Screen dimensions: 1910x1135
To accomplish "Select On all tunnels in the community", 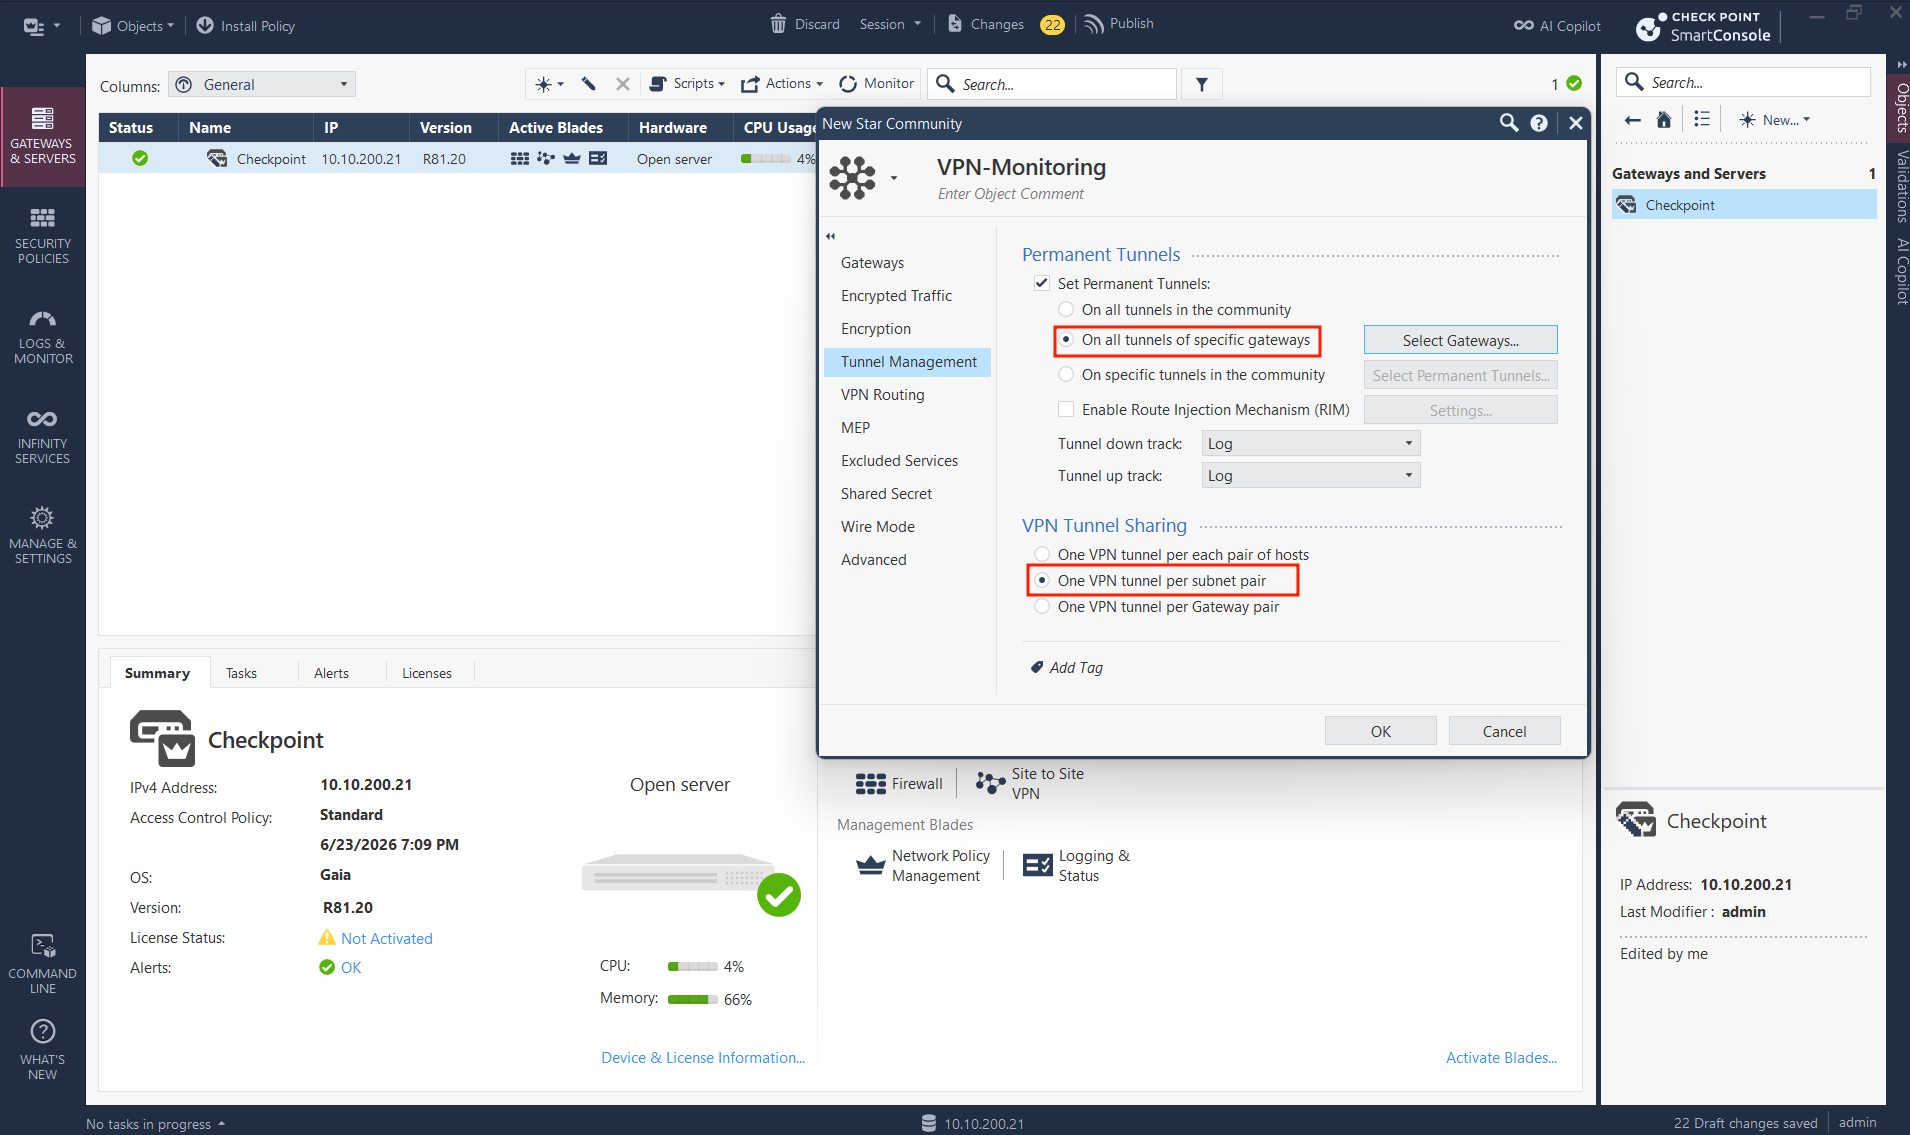I will pyautogui.click(x=1066, y=310).
